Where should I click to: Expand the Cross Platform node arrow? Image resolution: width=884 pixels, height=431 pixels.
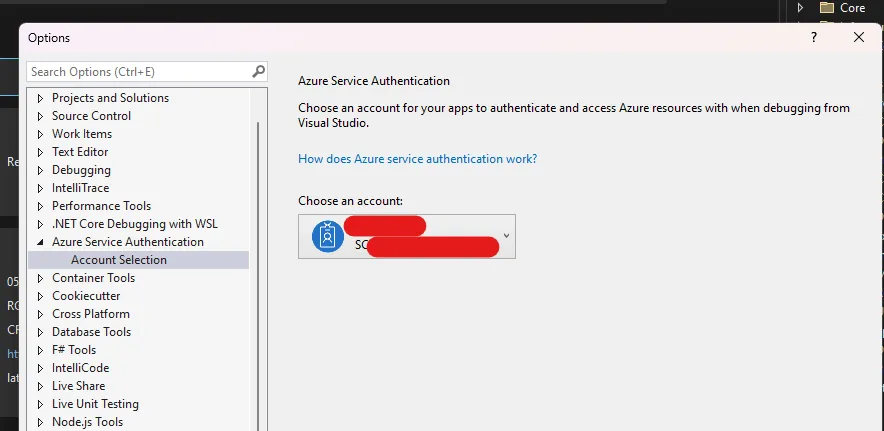40,314
